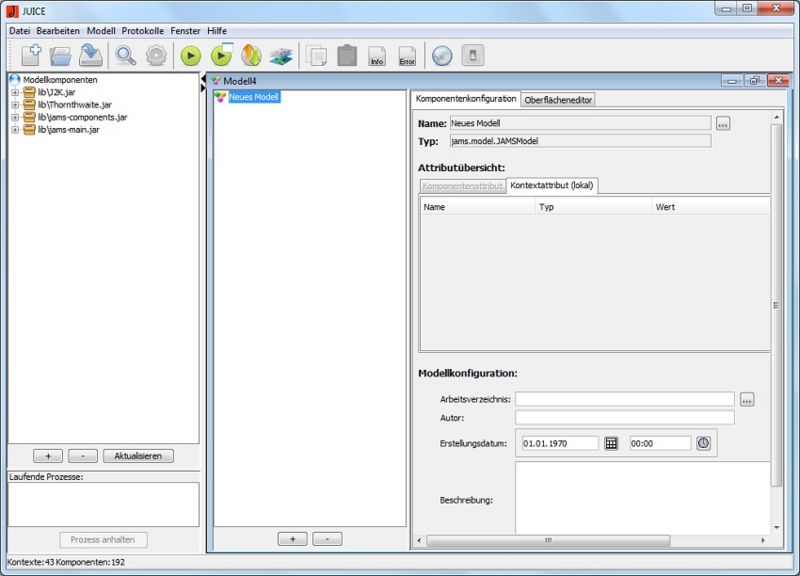Open the Protokolle menu
This screenshot has height=576, width=800.
143,31
